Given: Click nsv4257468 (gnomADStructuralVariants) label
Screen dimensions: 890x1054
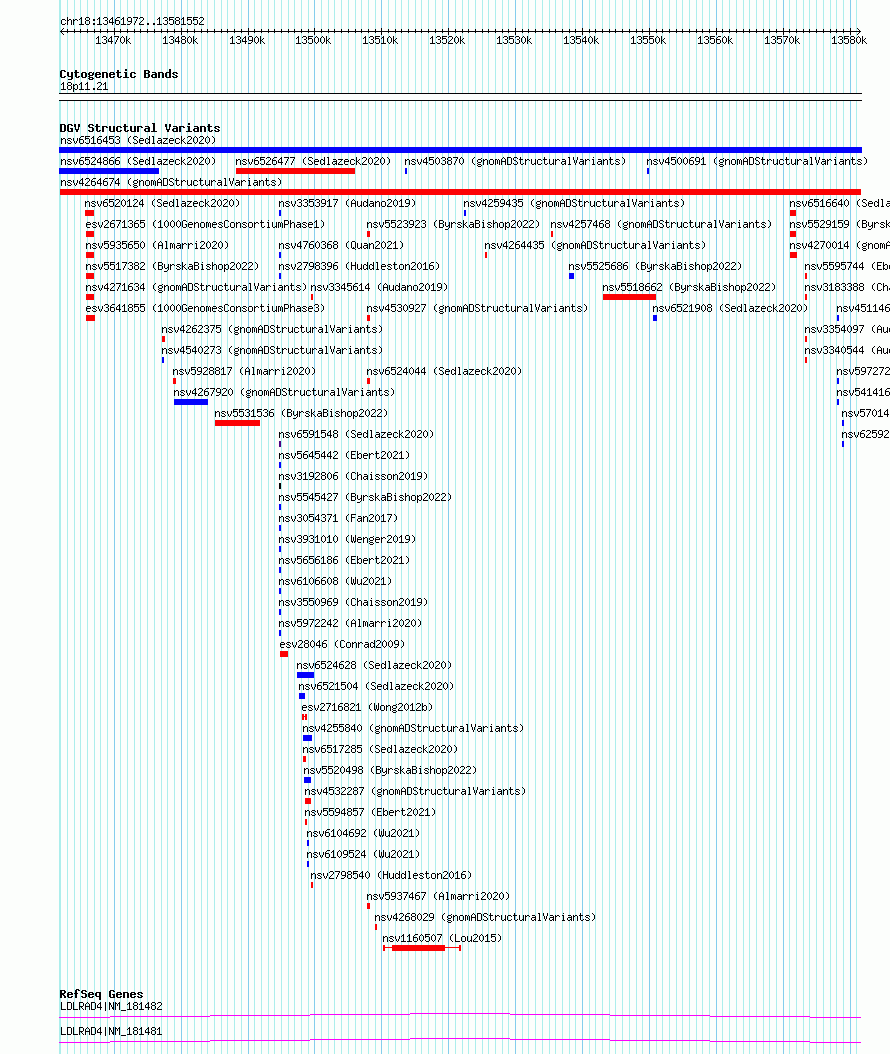Looking at the screenshot, I should pos(661,224).
